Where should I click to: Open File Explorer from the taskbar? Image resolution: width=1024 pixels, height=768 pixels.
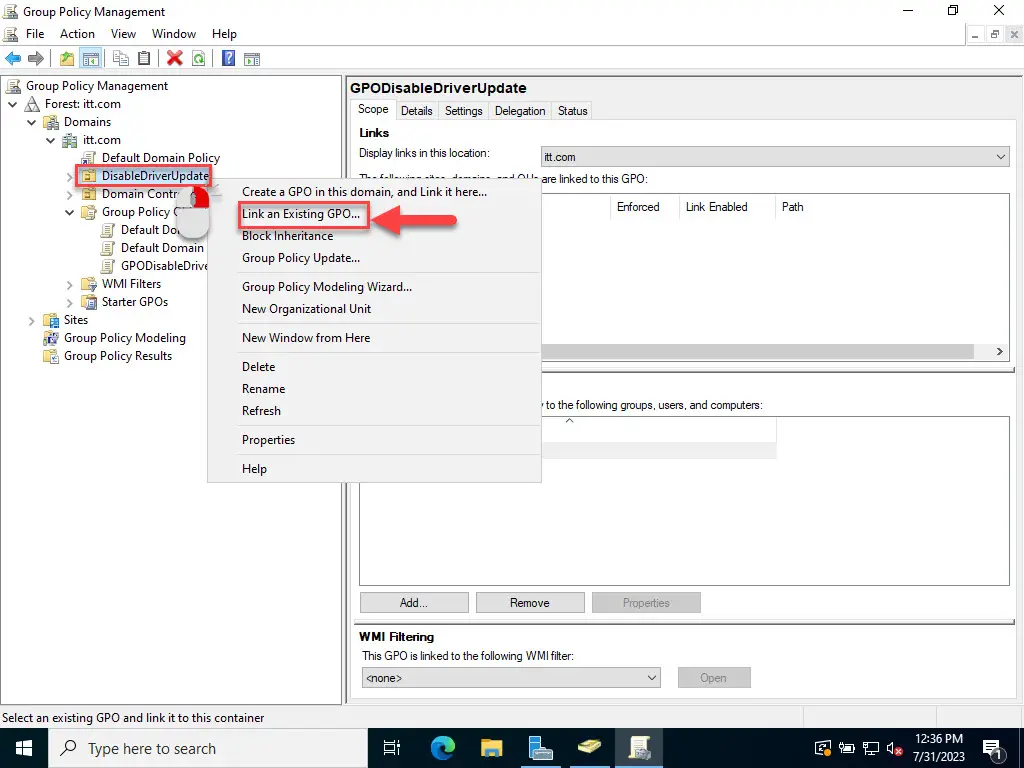click(x=492, y=748)
